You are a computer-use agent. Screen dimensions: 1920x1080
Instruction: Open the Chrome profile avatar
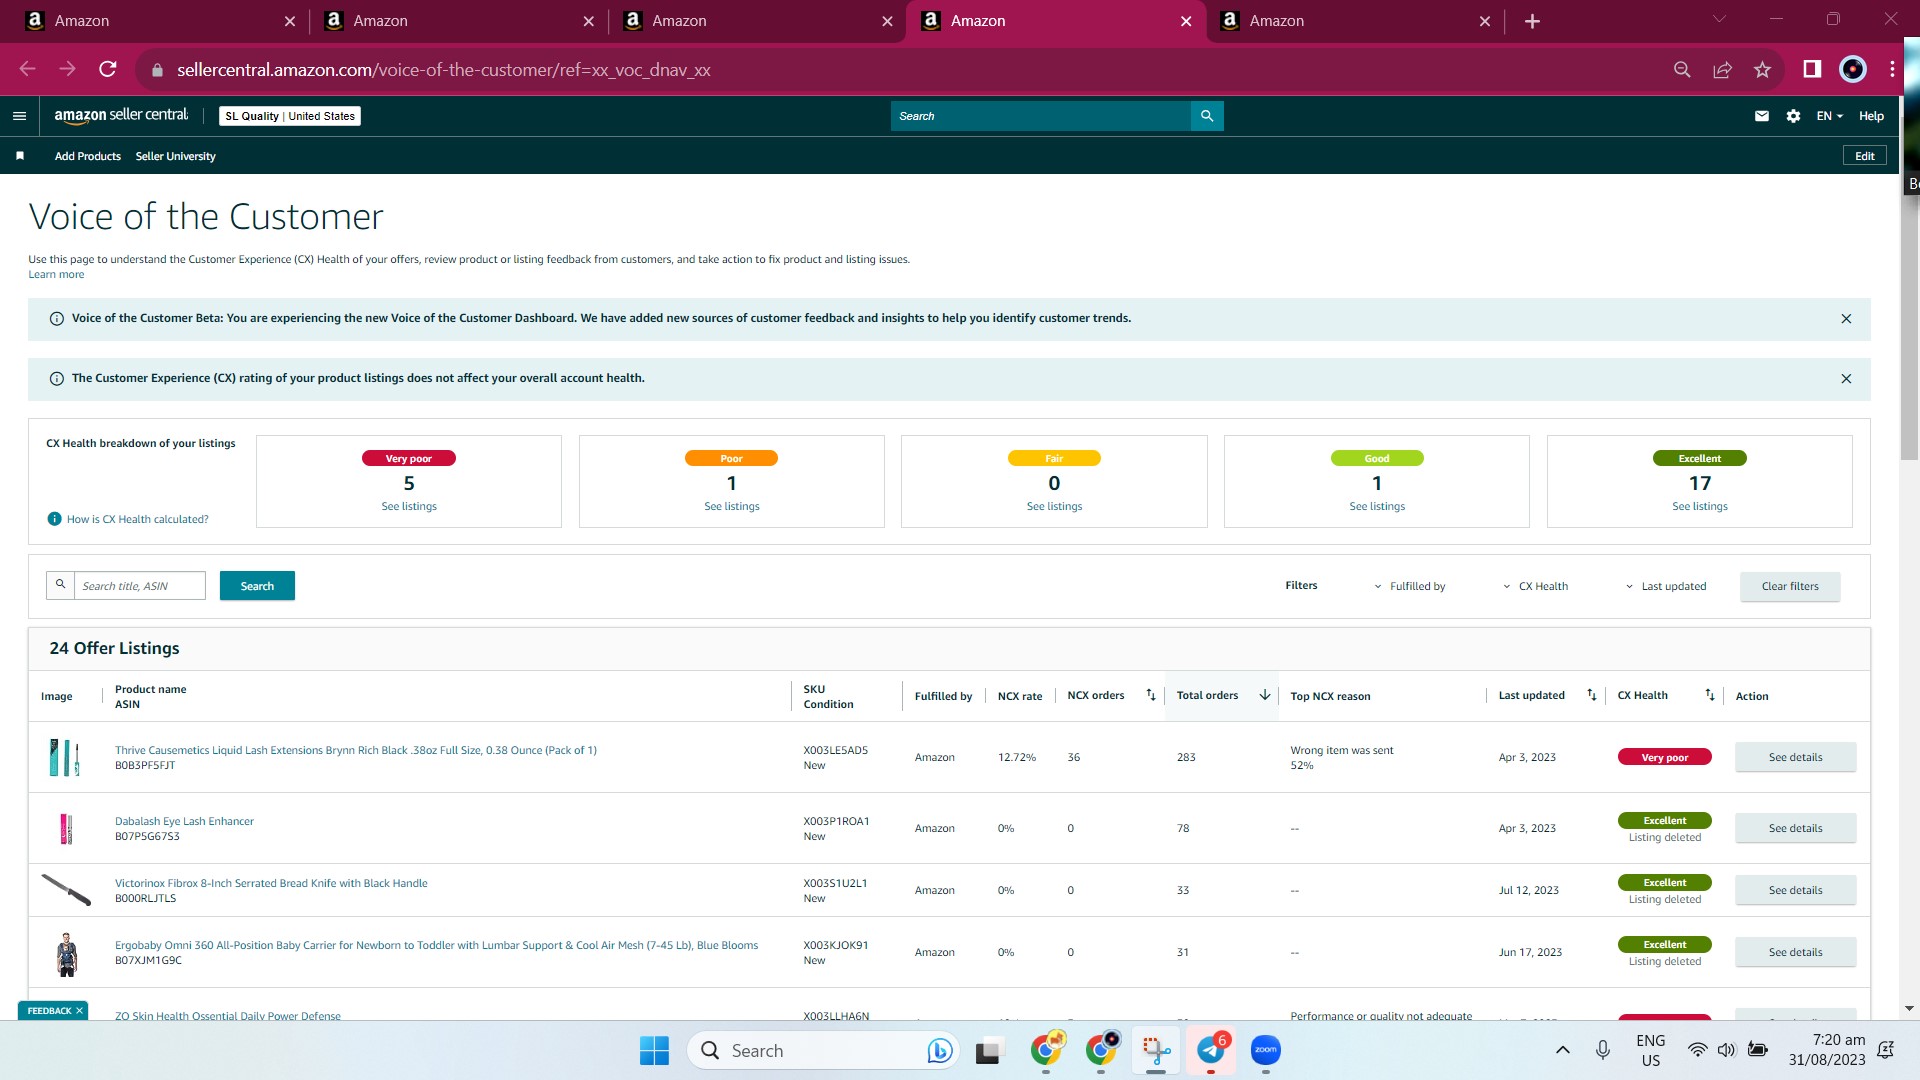pos(1853,69)
